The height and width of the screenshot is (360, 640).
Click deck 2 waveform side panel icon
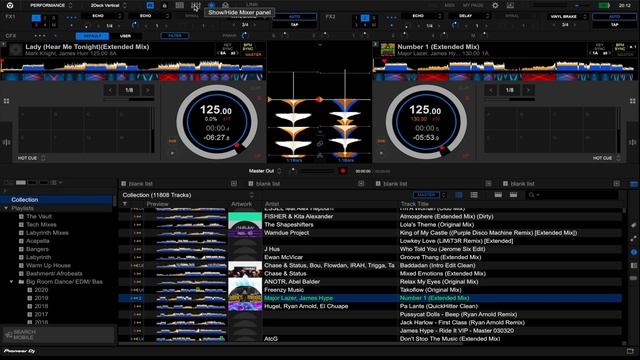pyautogui.click(x=633, y=142)
